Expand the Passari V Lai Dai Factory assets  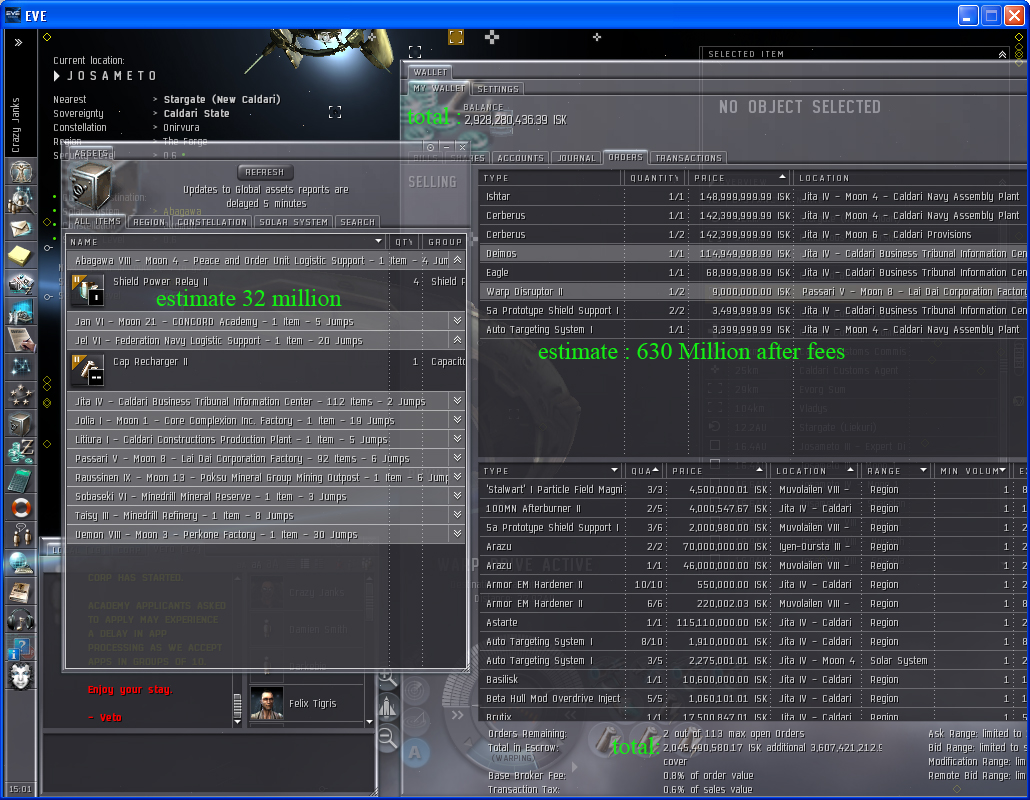[457, 458]
